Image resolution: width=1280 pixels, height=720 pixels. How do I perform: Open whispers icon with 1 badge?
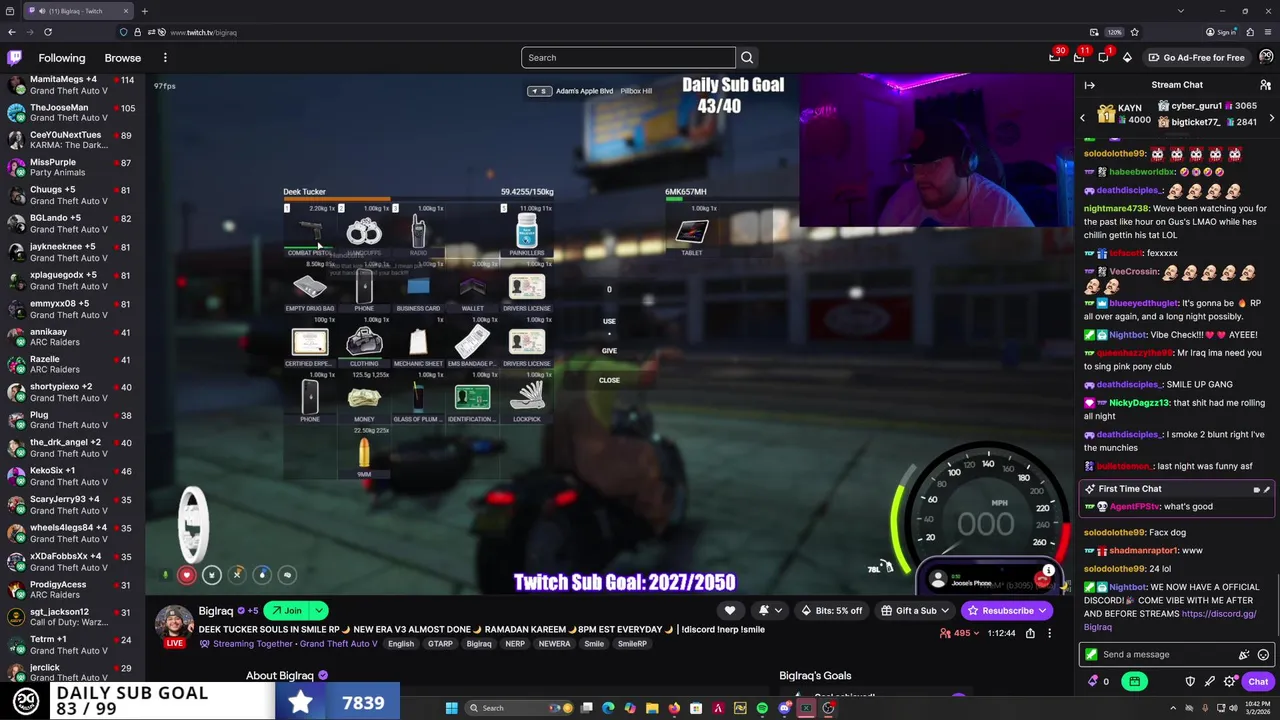[1103, 58]
